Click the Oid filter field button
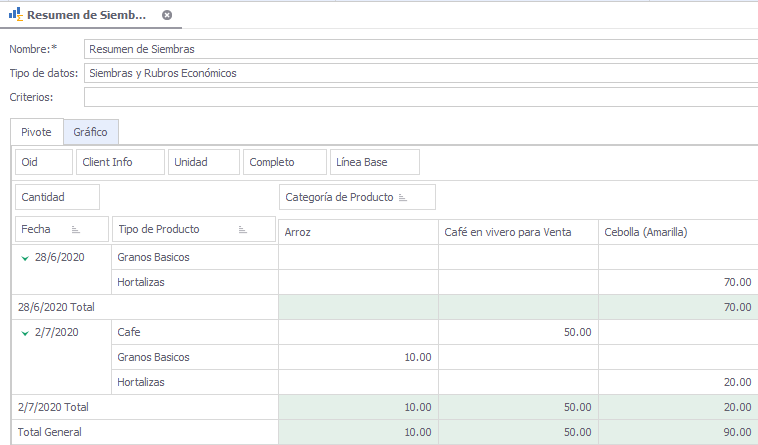This screenshot has height=445, width=758. pos(43,162)
